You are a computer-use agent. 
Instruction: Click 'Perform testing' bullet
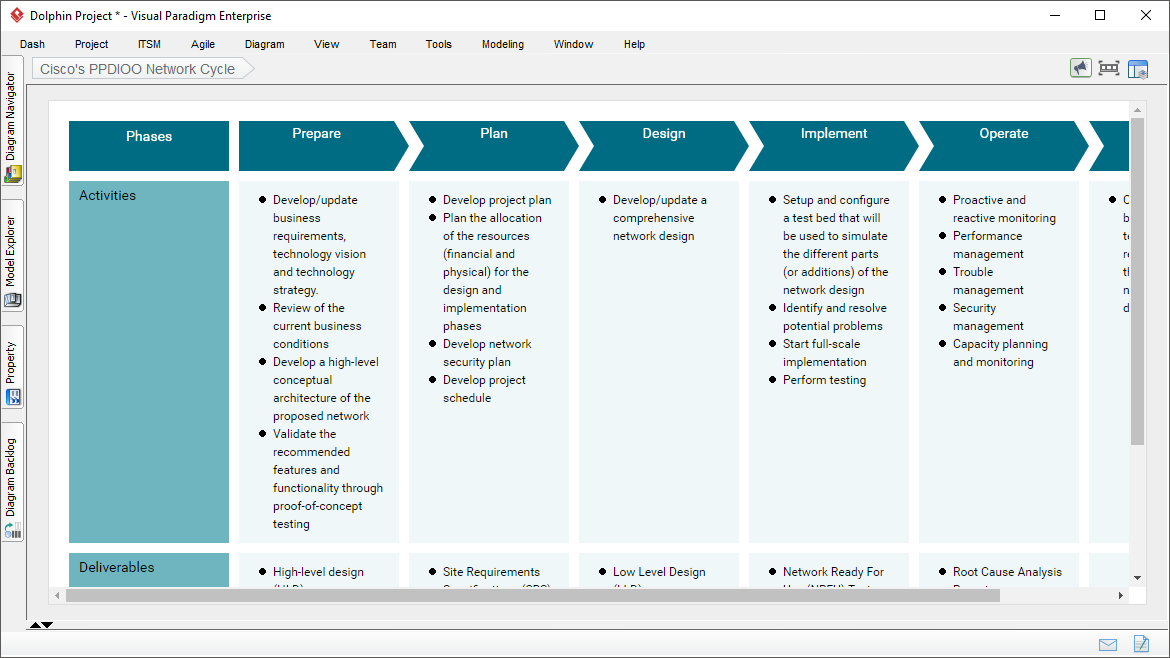[x=825, y=380]
